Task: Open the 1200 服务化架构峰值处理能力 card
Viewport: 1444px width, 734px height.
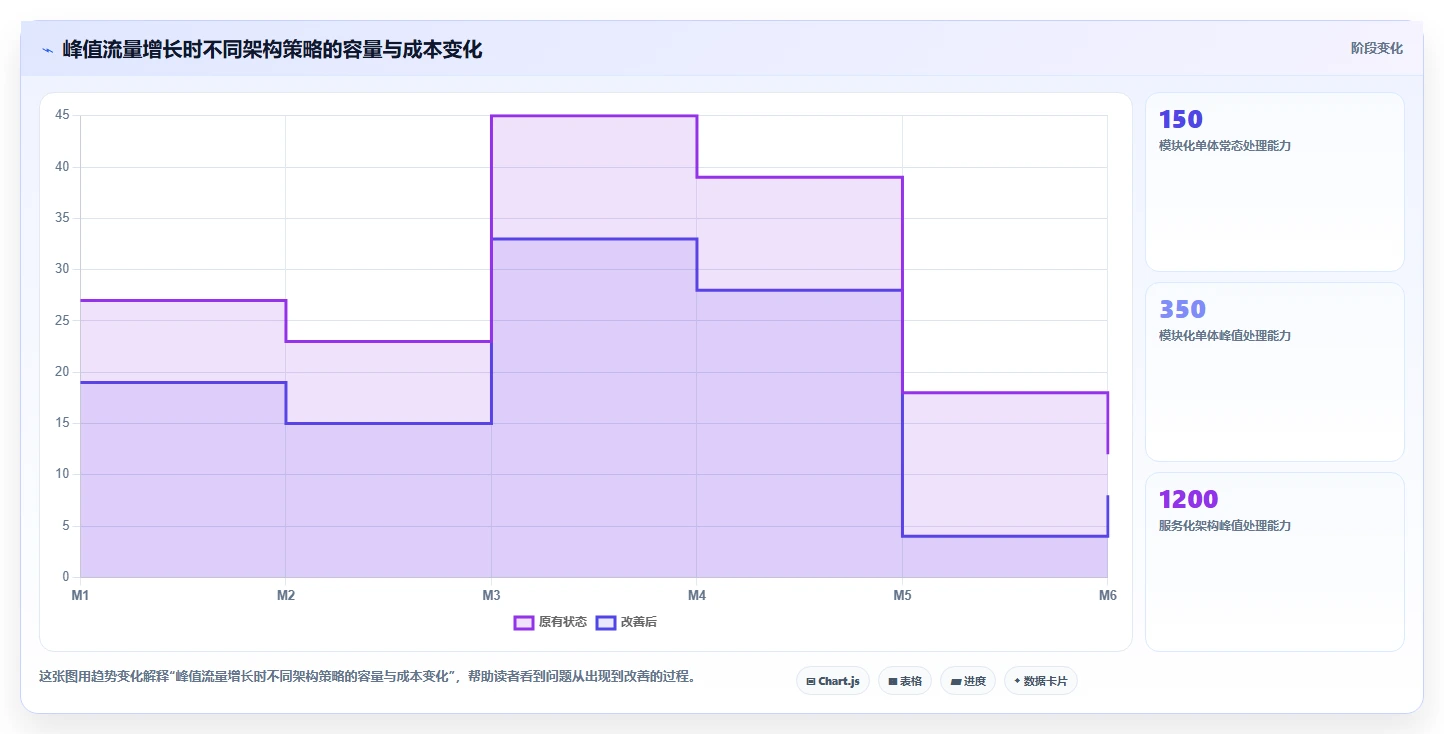Action: (x=1275, y=562)
